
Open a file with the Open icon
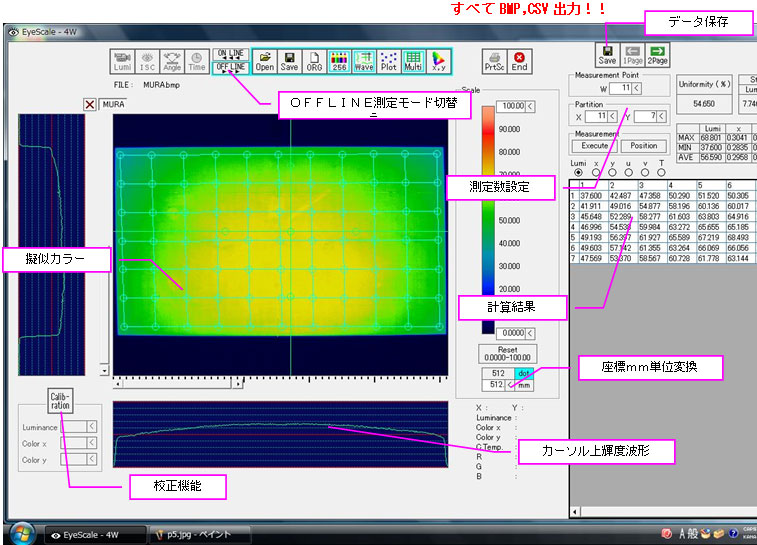(x=265, y=61)
